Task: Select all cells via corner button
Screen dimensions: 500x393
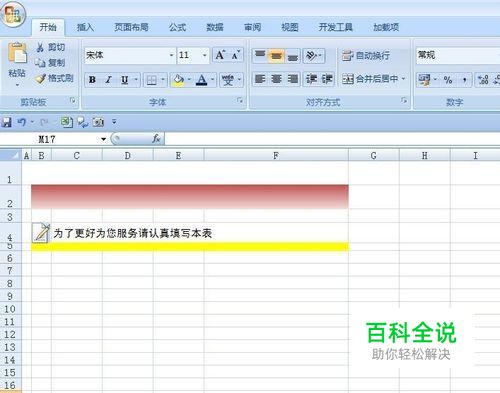Action: [11, 155]
